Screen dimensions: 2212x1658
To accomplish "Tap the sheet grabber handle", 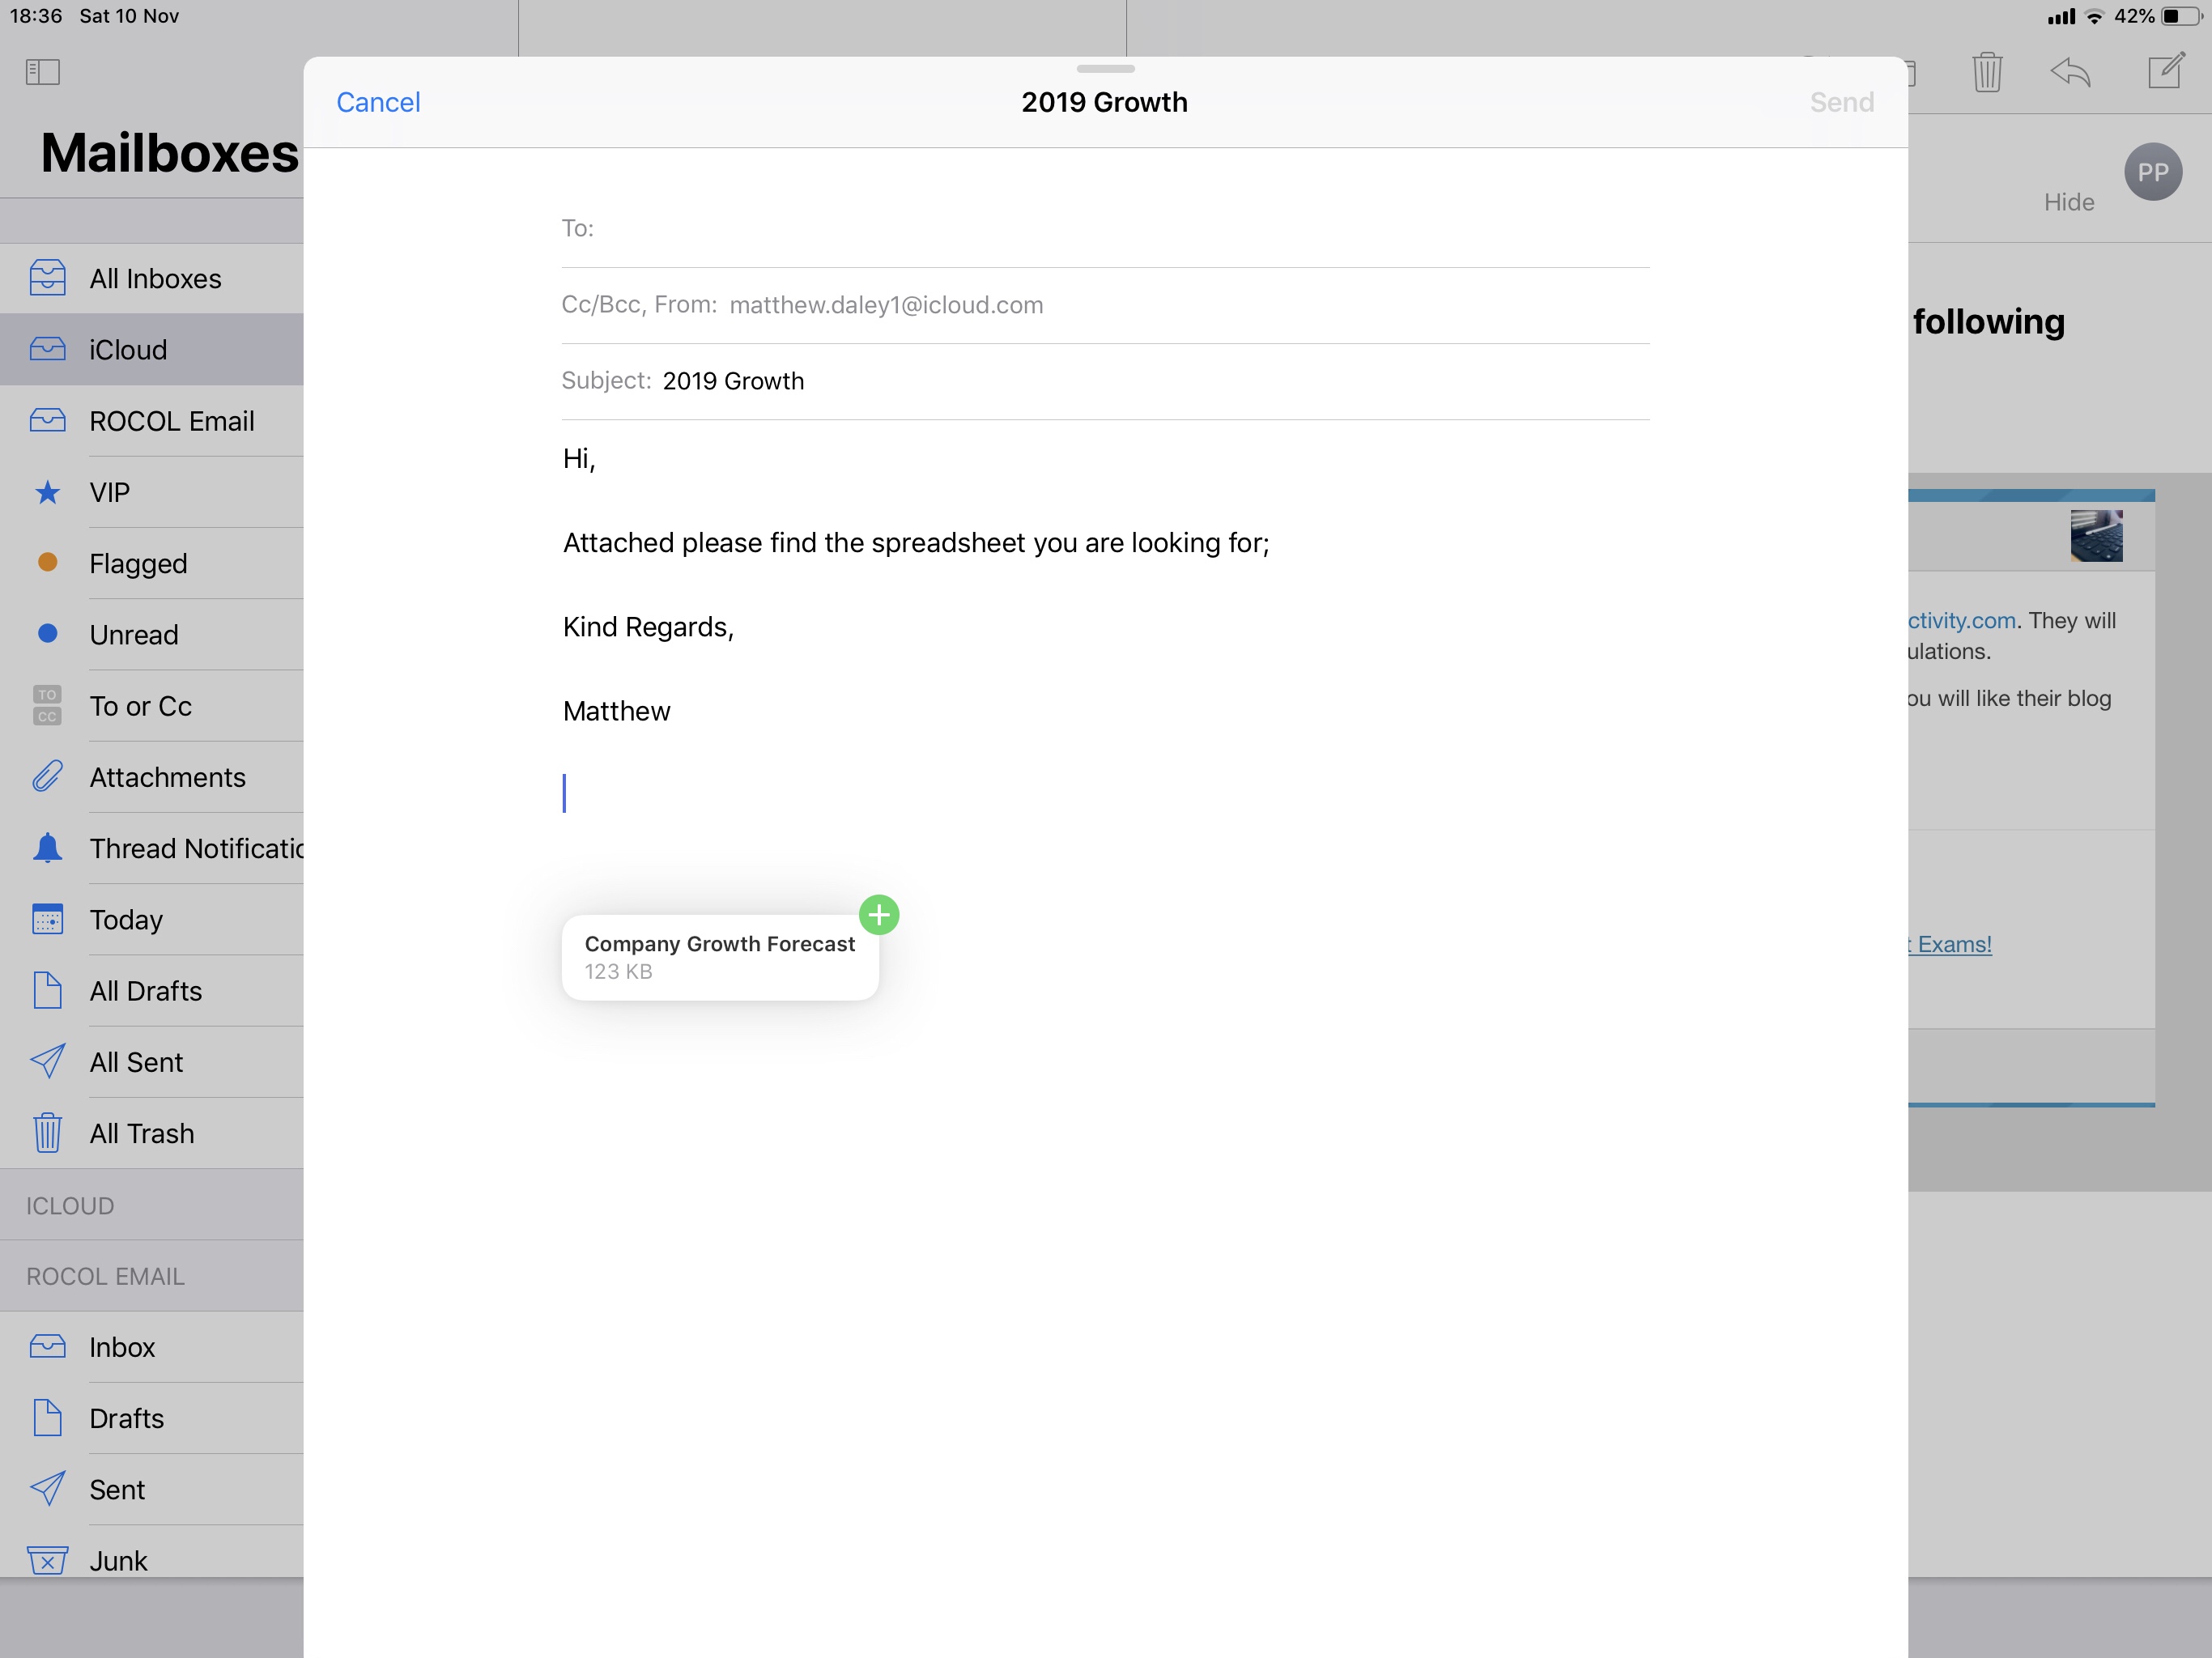I will pos(1105,69).
